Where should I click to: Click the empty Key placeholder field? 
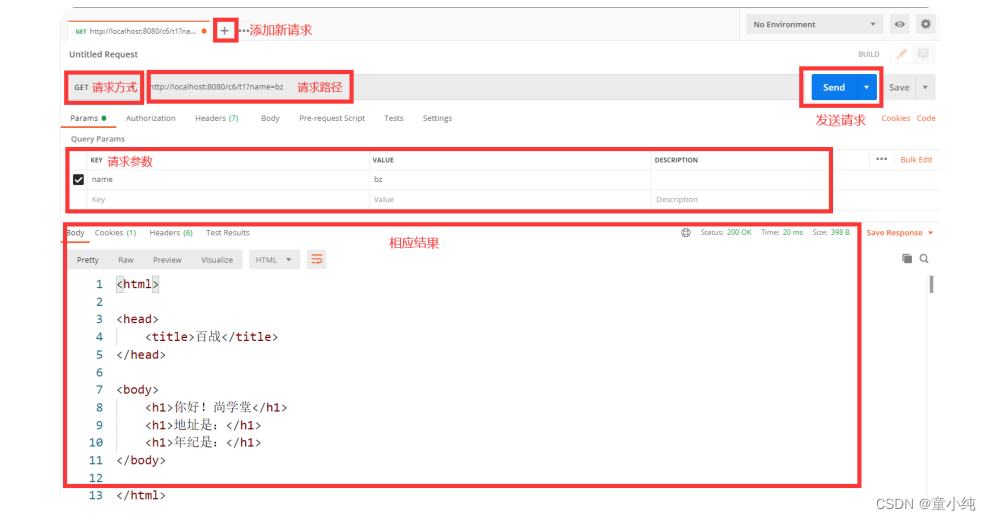228,200
